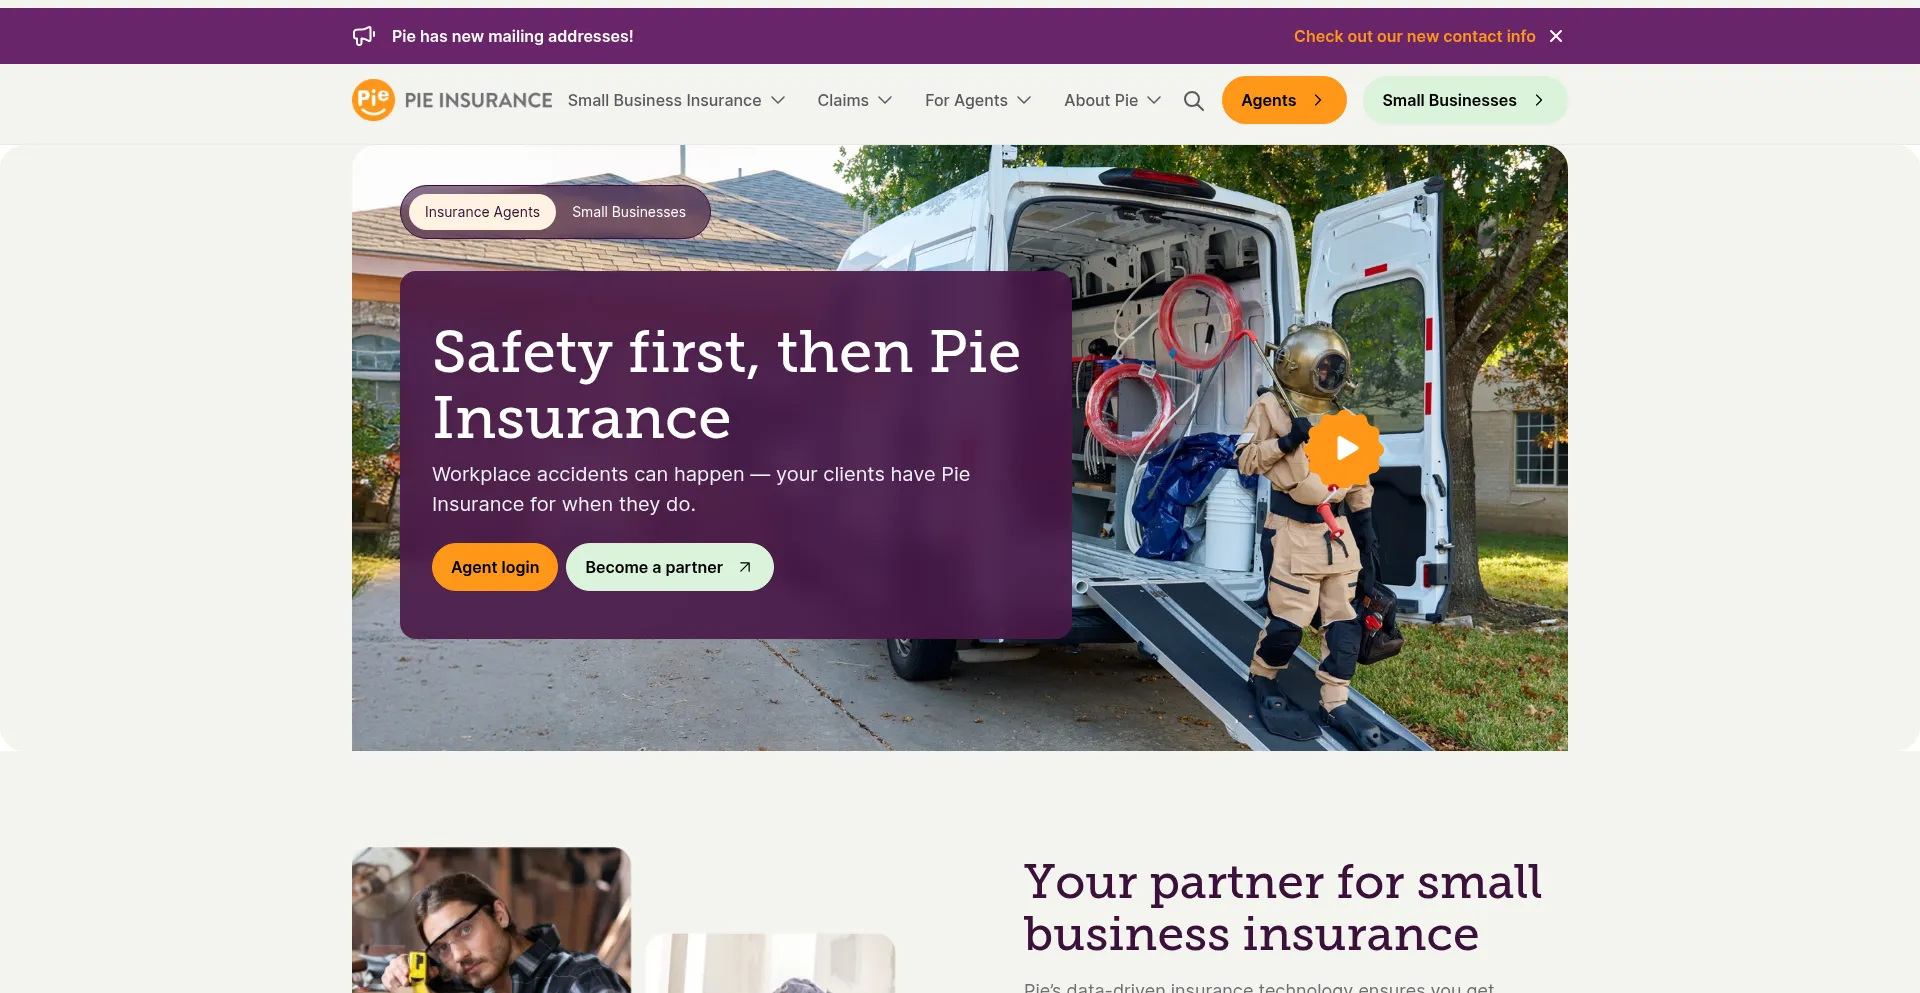Click the chevron in Small Businesses header button
The width and height of the screenshot is (1920, 993).
point(1539,100)
